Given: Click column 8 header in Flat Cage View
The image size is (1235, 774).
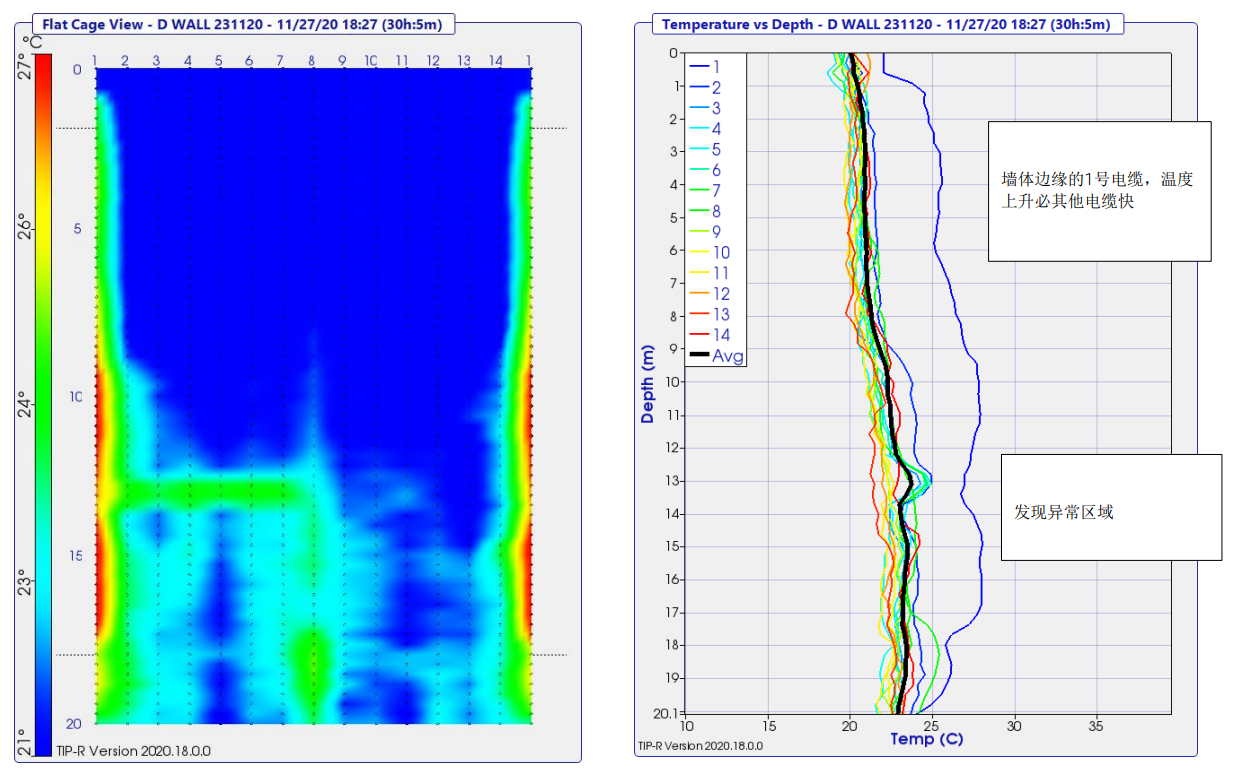Looking at the screenshot, I should (x=311, y=62).
